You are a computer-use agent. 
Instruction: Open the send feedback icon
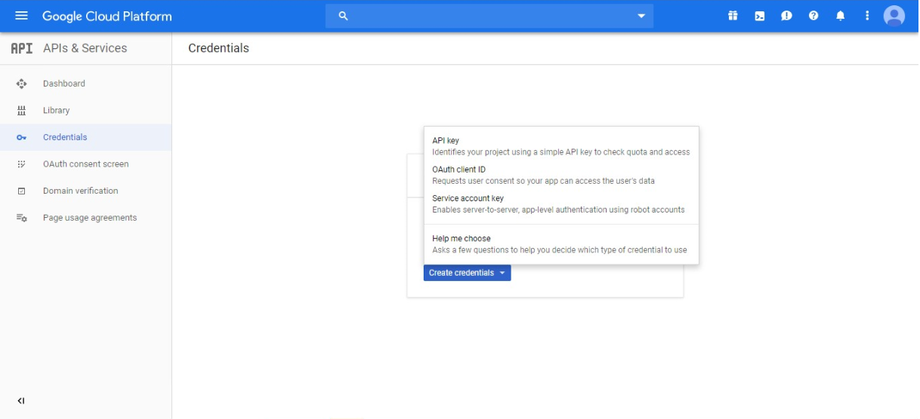[787, 16]
